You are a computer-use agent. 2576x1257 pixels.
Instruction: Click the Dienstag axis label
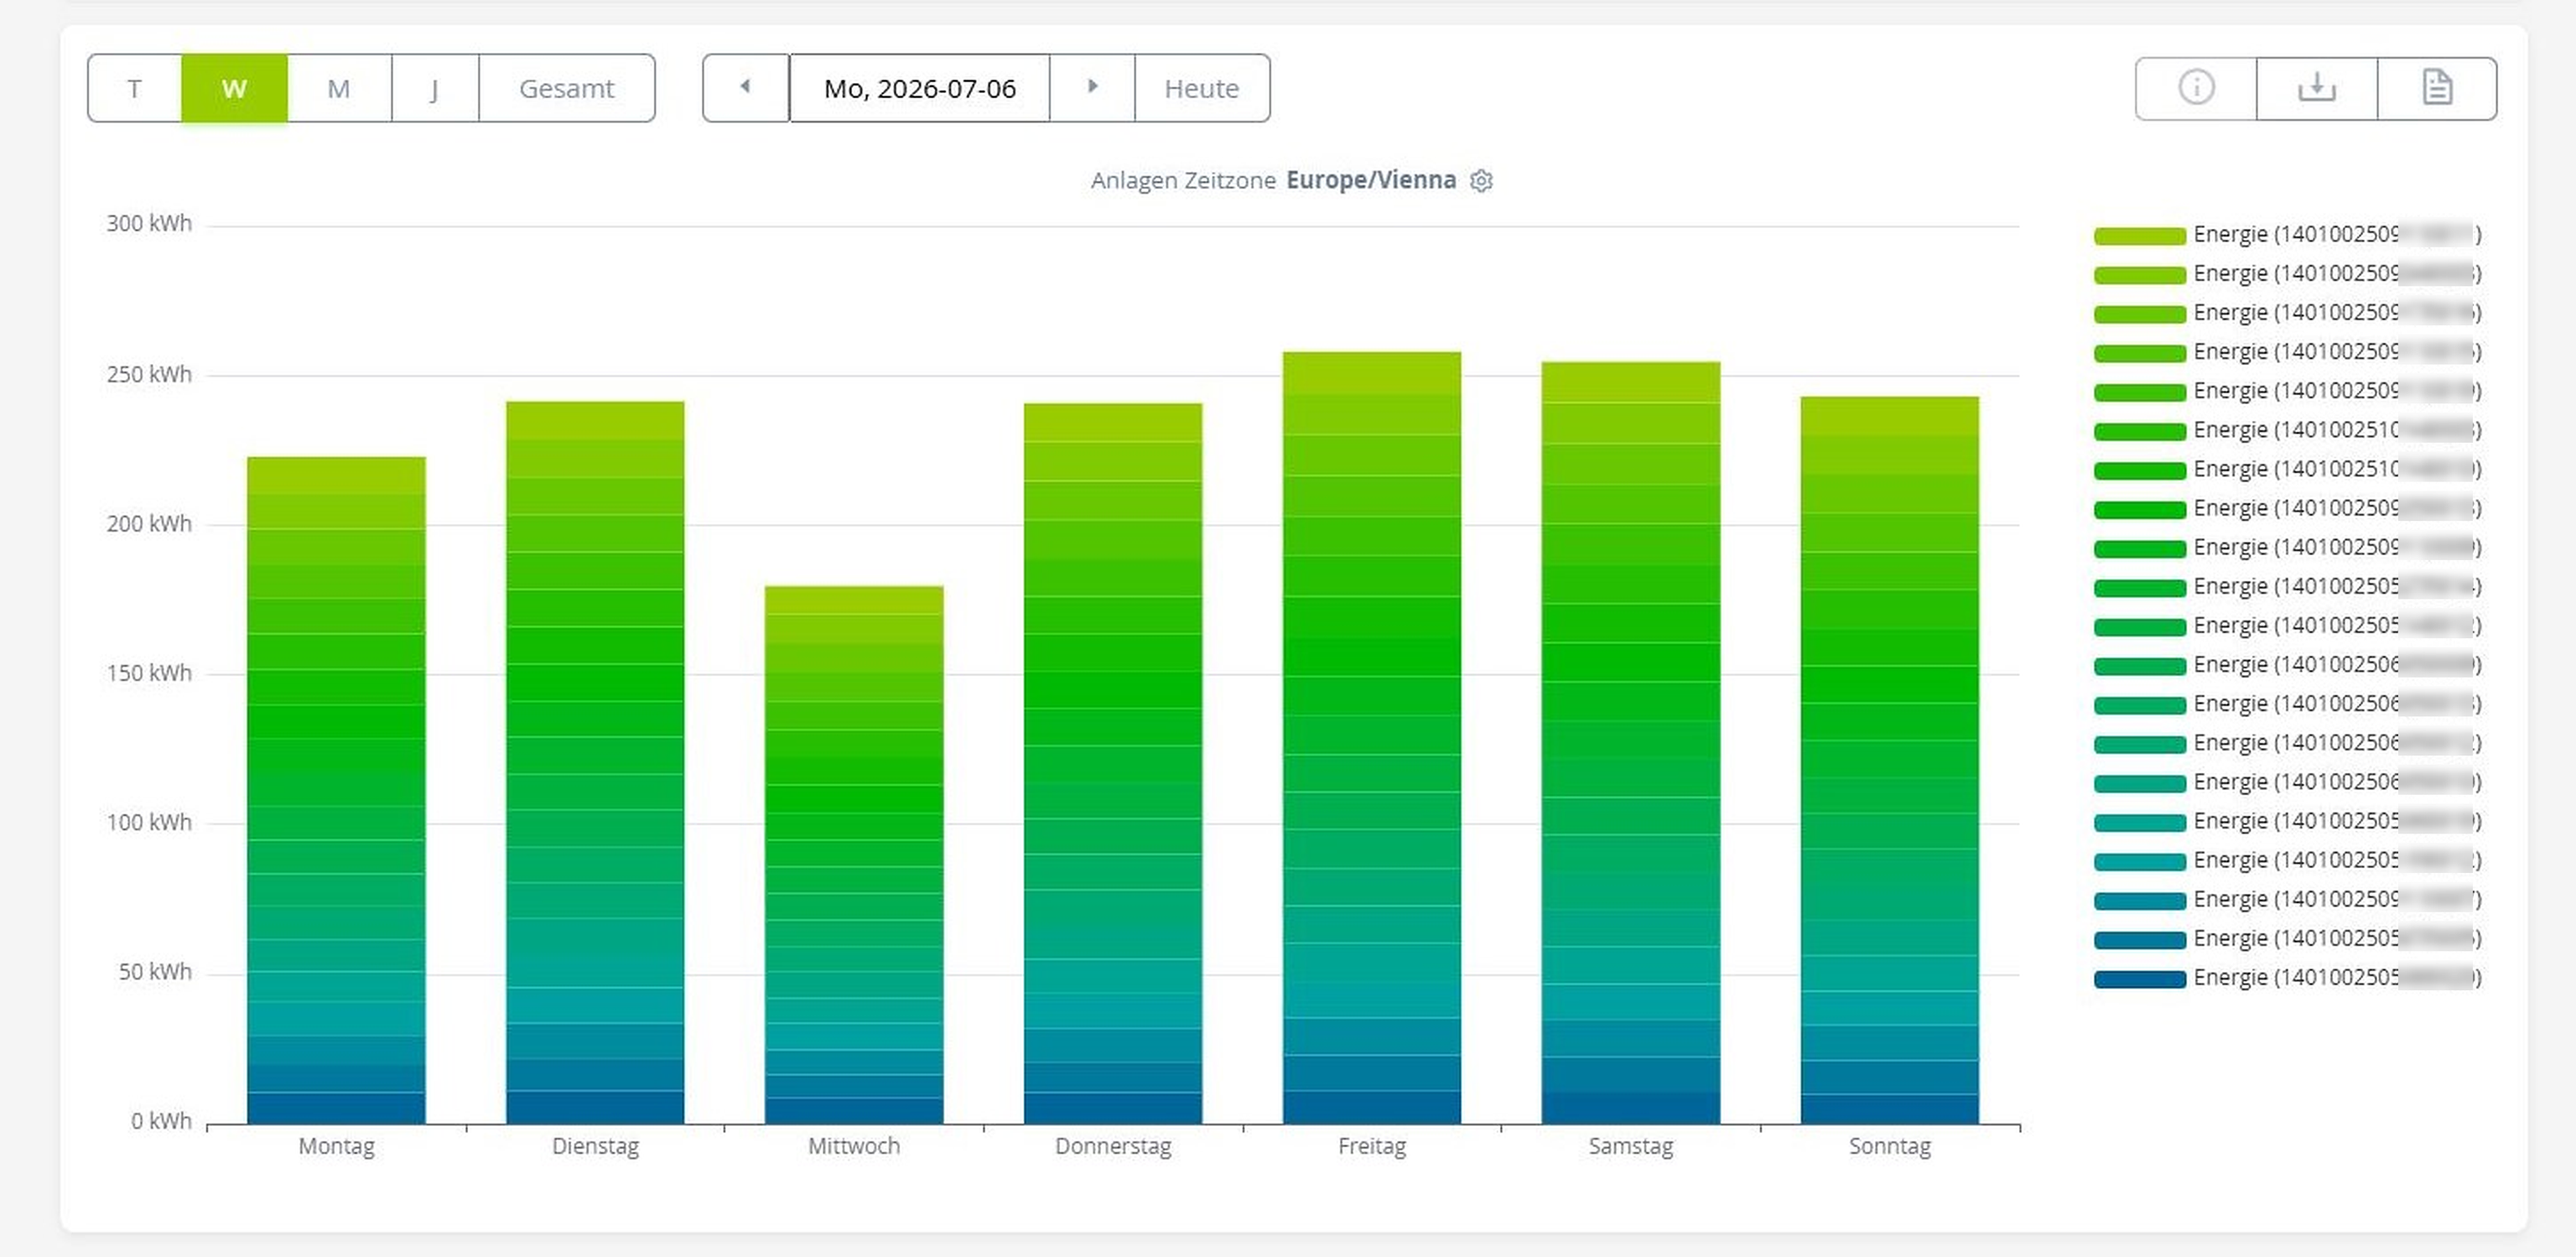point(595,1146)
